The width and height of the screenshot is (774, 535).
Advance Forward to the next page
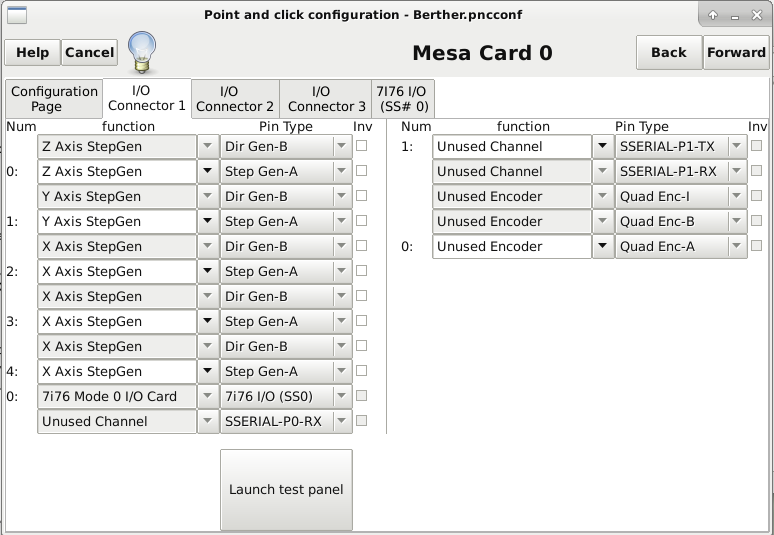coord(736,52)
